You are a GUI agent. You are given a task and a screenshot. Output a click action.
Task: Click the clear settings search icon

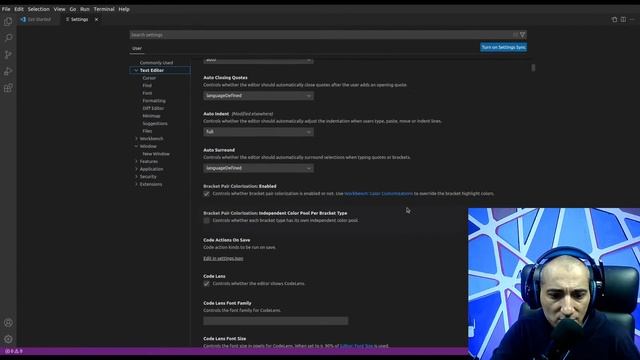(516, 35)
